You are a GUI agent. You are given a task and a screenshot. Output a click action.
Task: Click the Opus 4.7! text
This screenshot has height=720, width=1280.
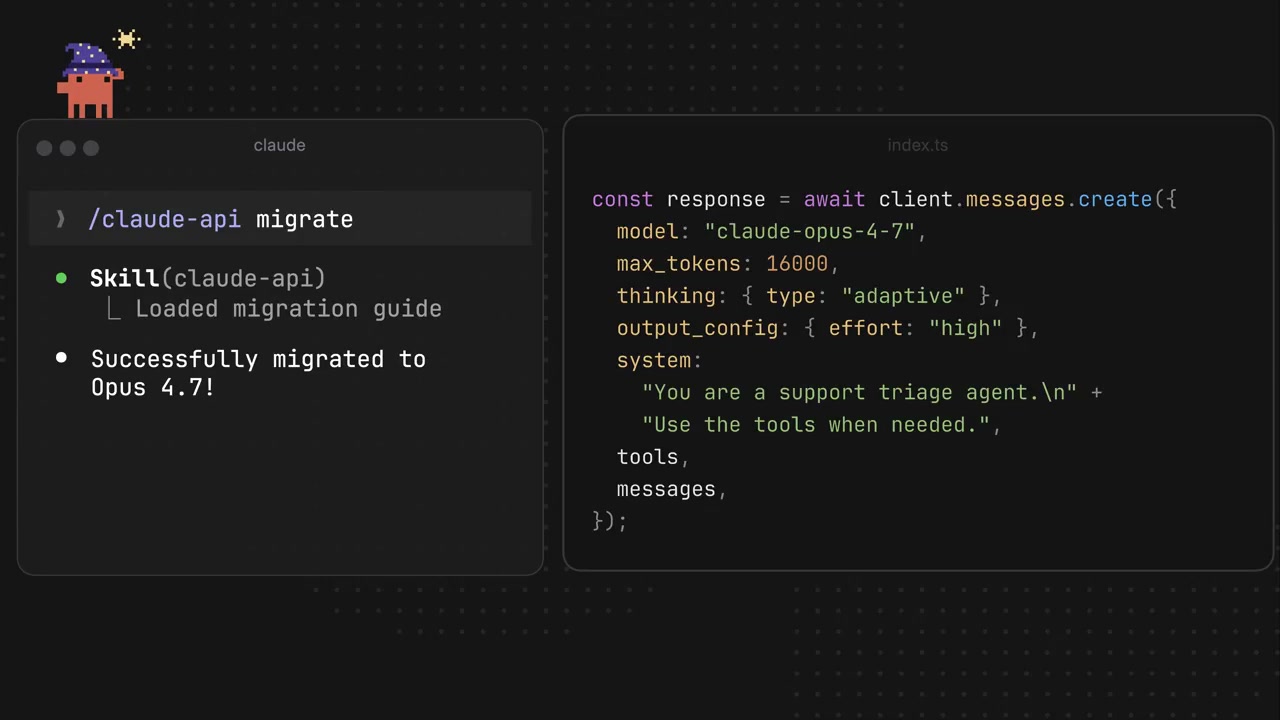click(x=153, y=387)
